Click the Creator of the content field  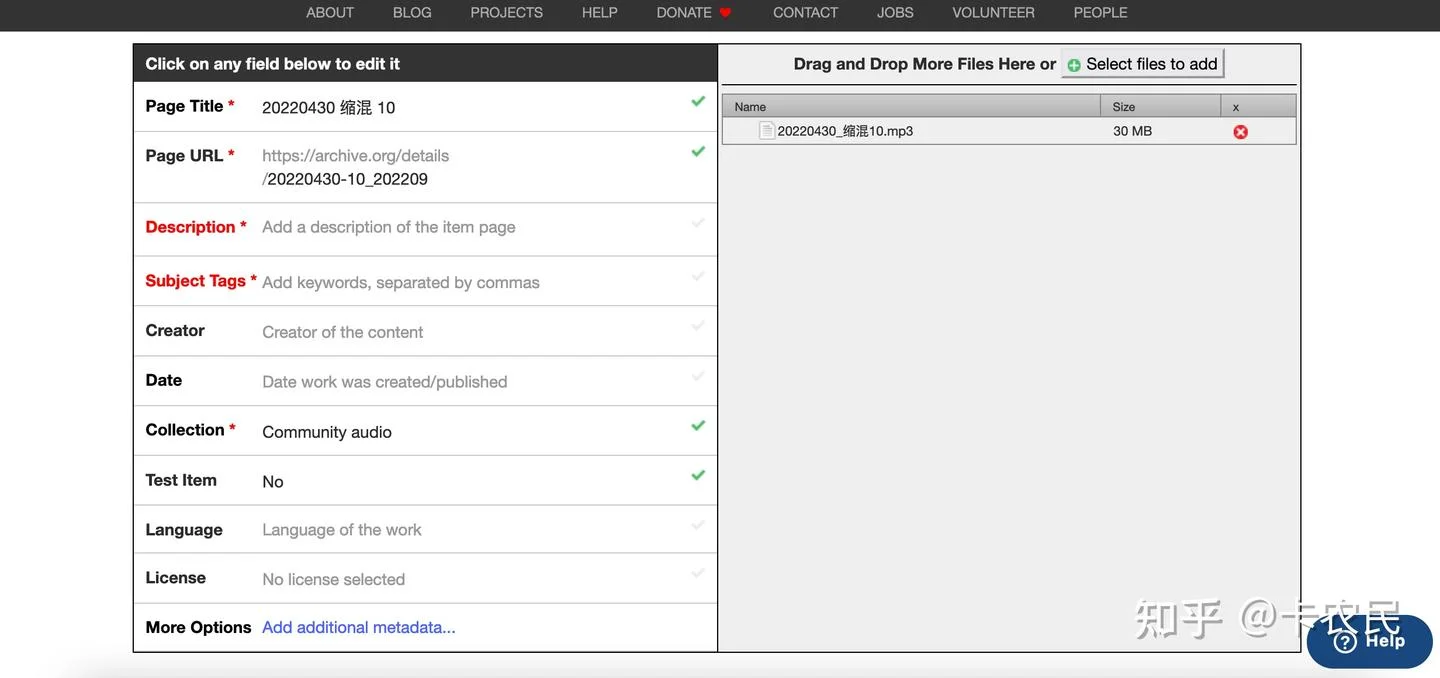tap(343, 332)
